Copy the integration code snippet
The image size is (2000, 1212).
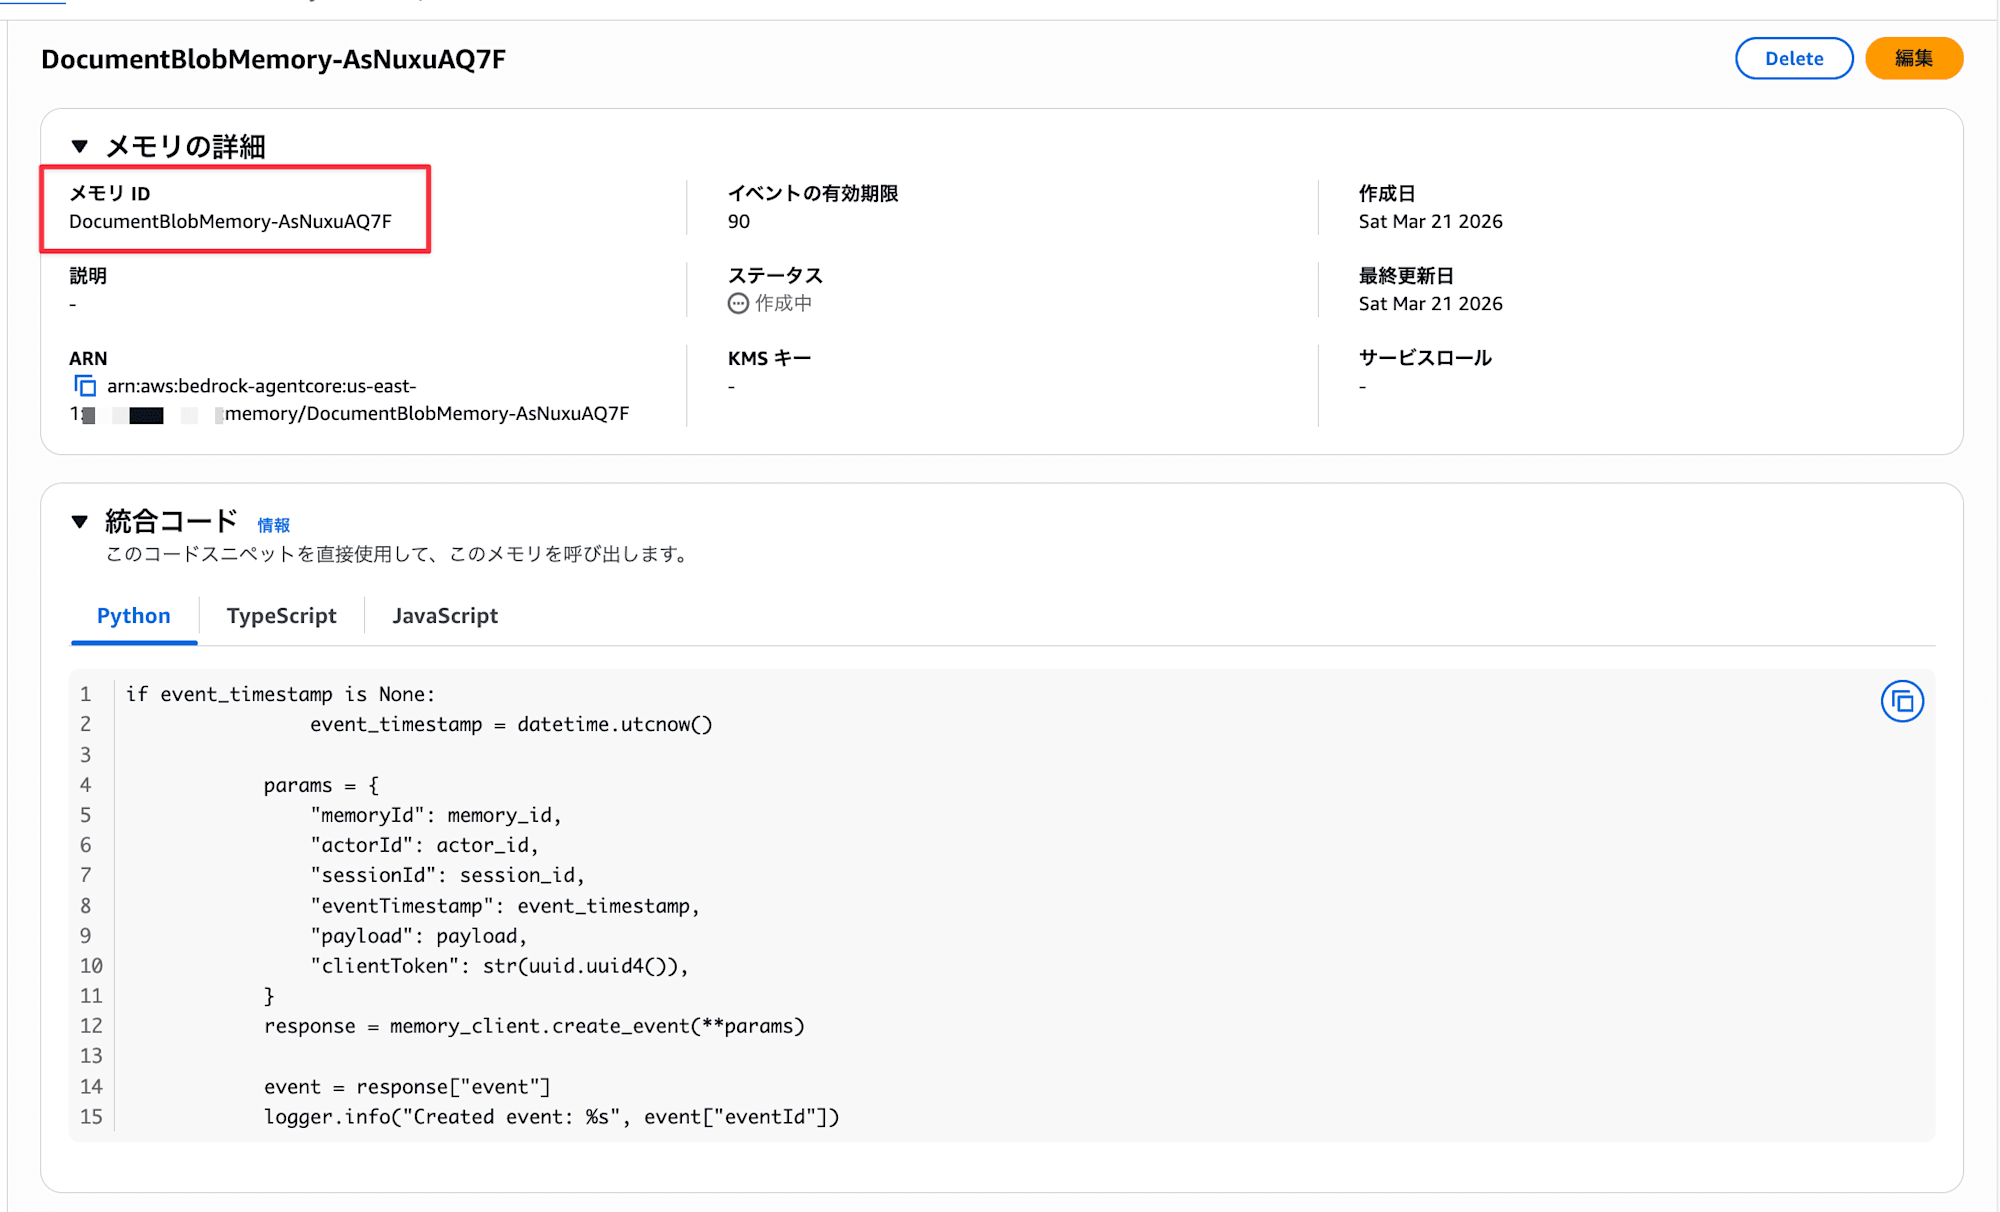coord(1901,702)
